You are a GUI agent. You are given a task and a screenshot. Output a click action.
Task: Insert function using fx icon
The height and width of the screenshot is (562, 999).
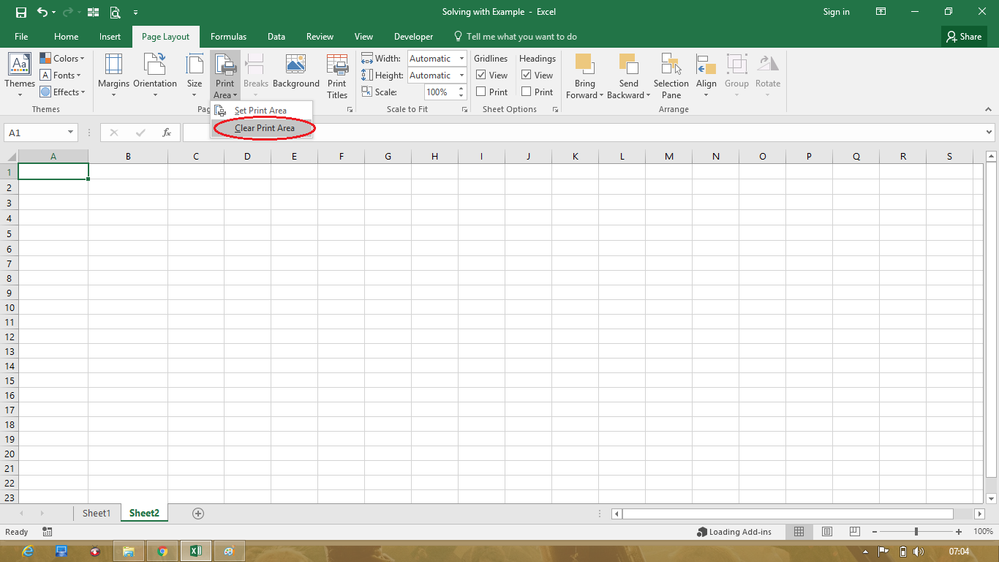[166, 133]
